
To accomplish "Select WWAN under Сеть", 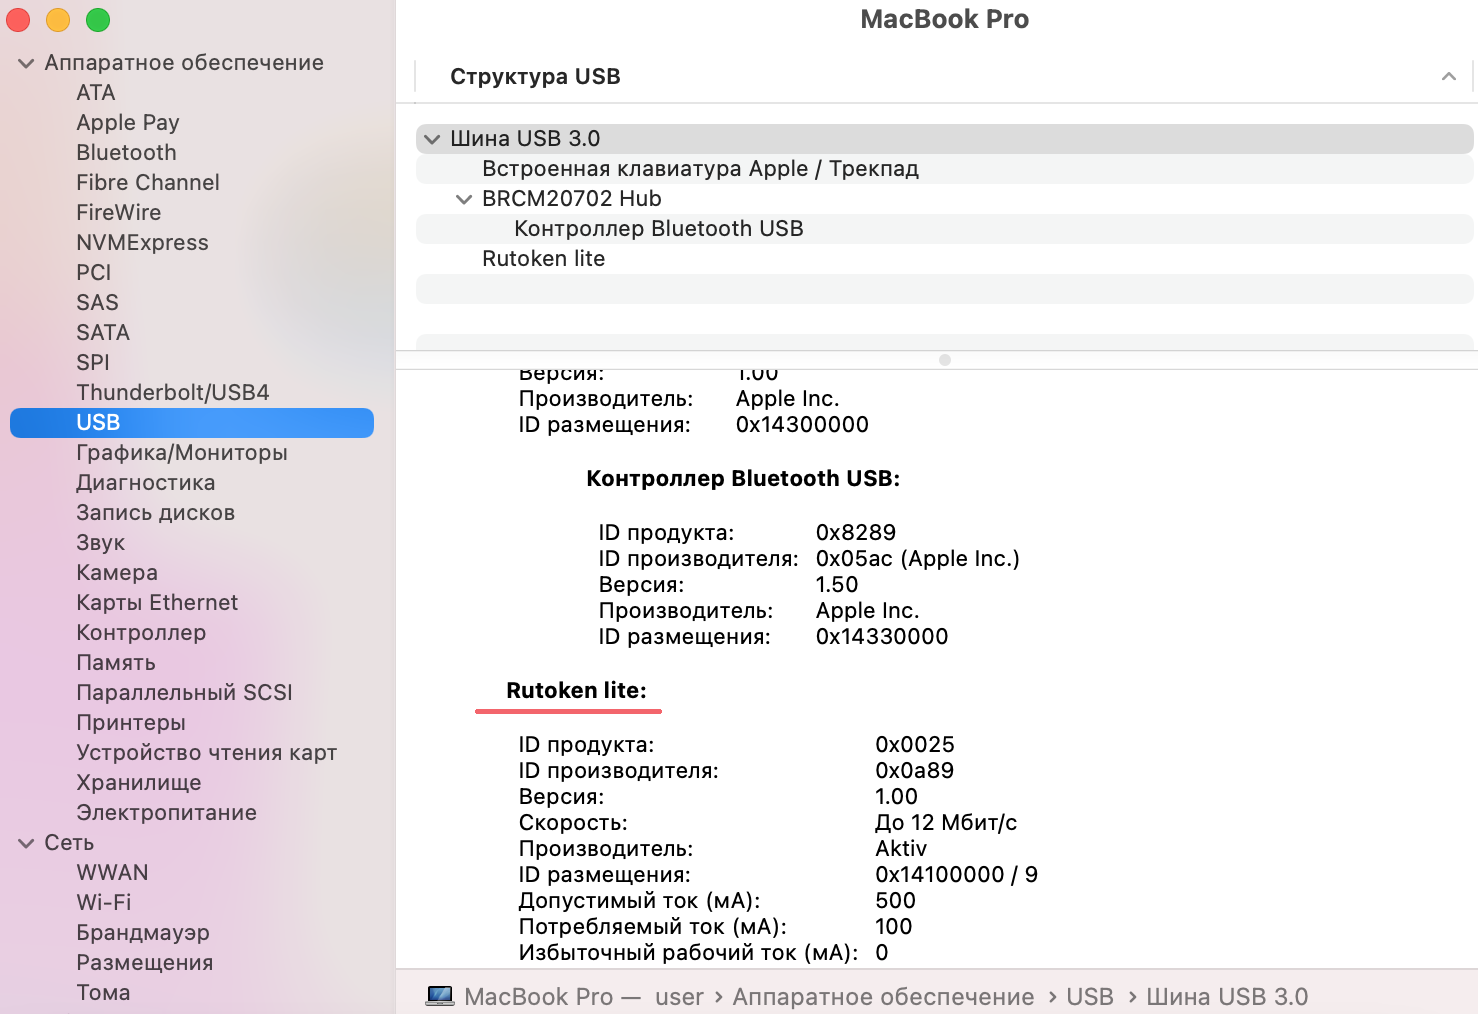I will click(x=112, y=873).
